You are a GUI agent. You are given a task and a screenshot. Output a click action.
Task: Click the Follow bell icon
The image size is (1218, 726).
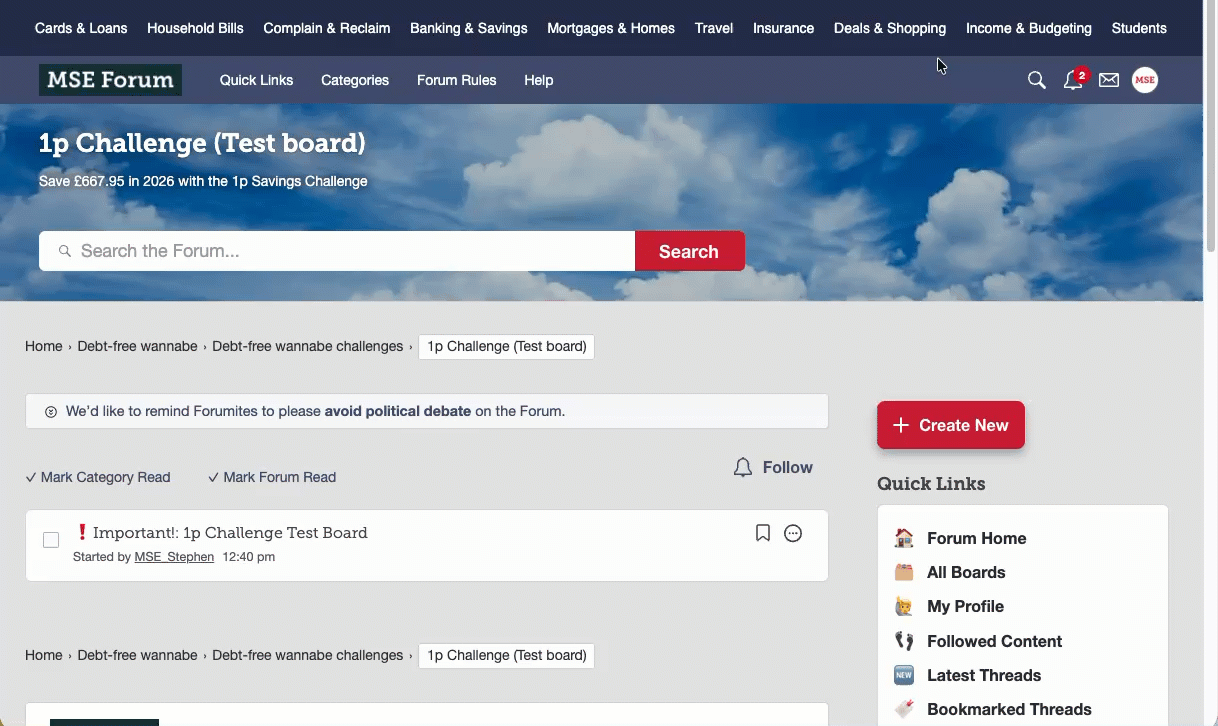pos(743,468)
